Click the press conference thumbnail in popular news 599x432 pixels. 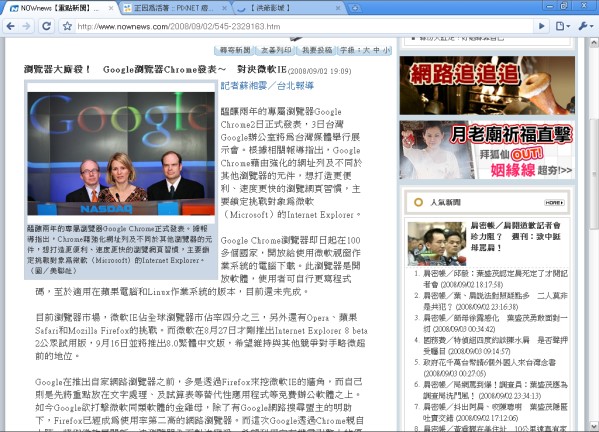click(437, 244)
